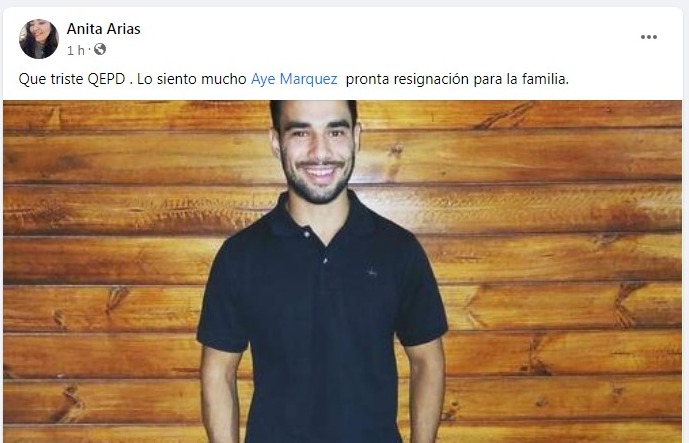Open the shared photo of the smiling man

[x=343, y=272]
